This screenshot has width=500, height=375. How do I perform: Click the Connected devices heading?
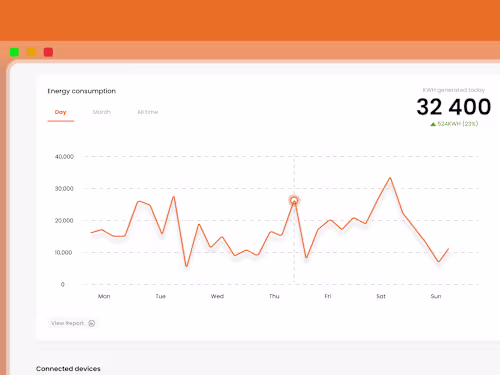point(68,369)
